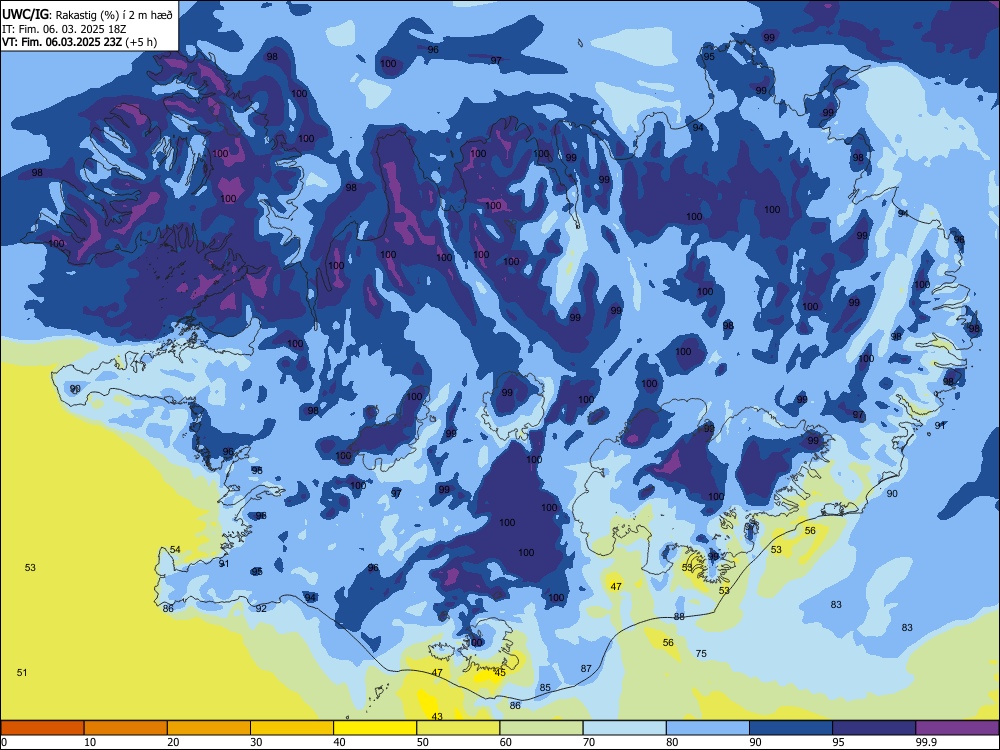
Task: Select the map value '45' on the south coast
Action: point(500,672)
